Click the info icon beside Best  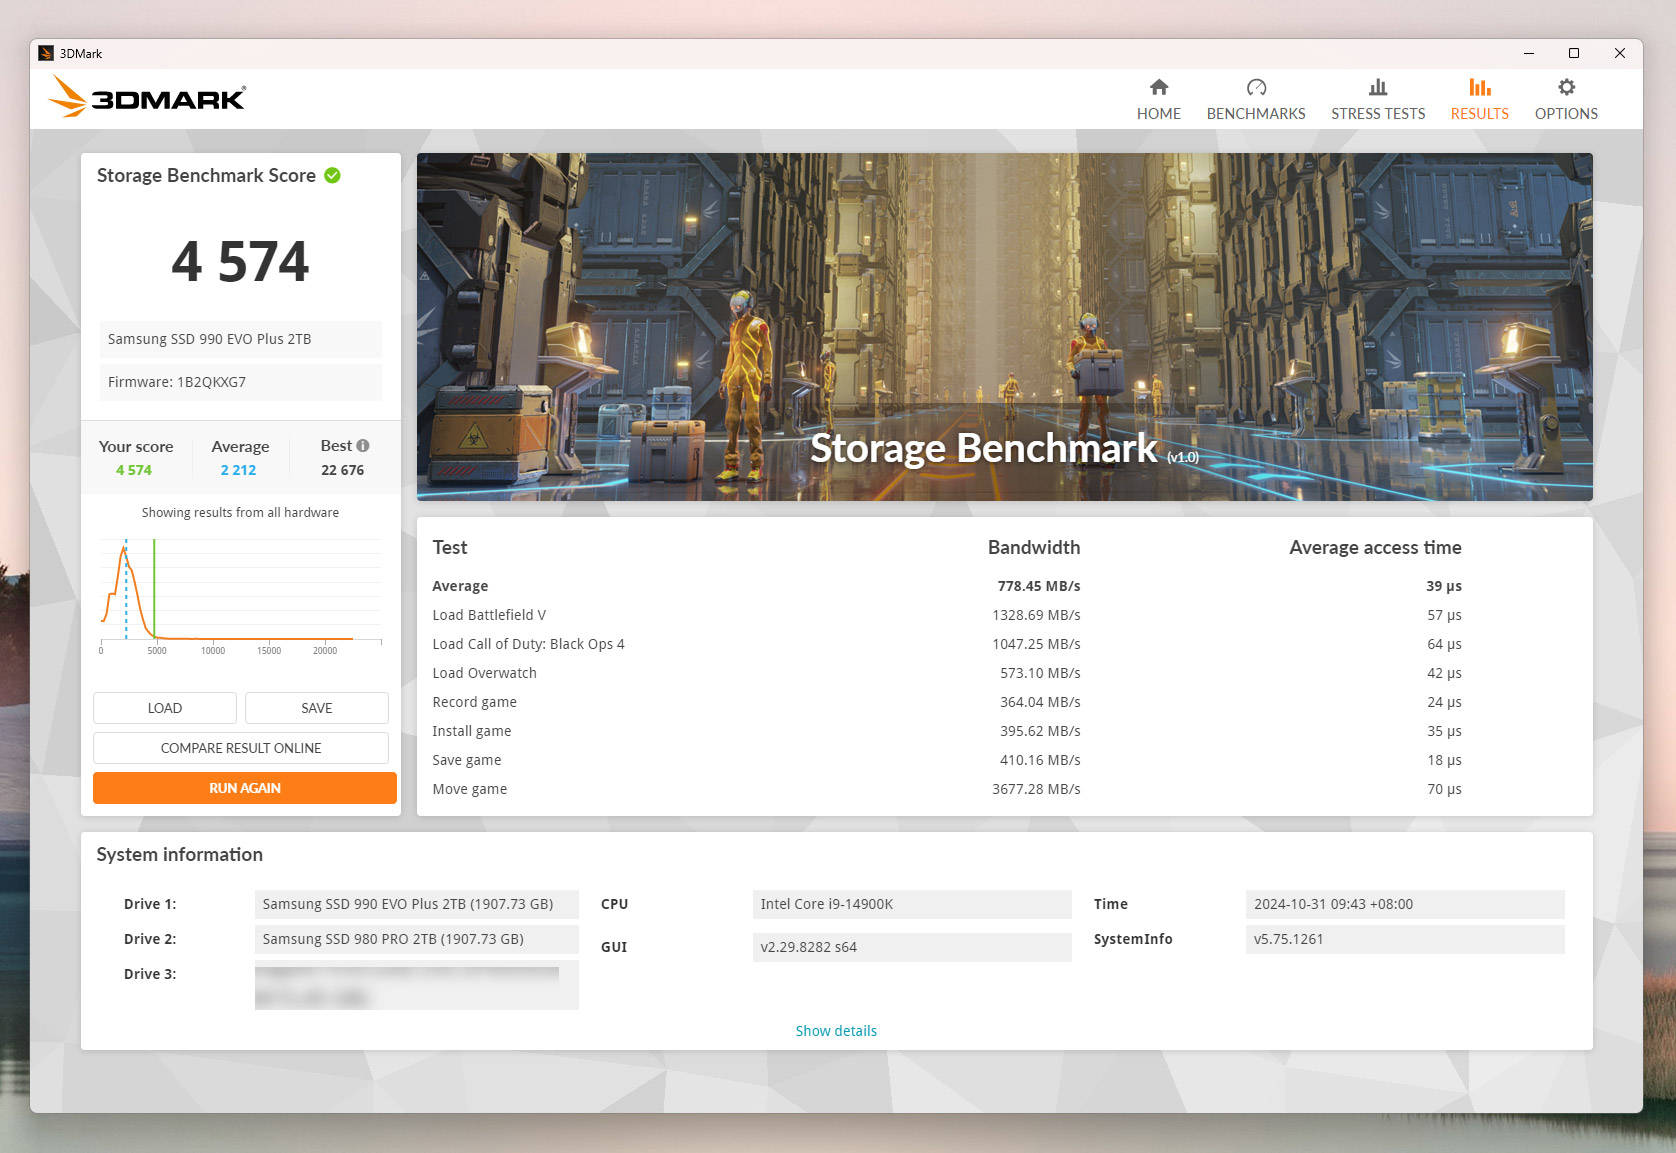click(363, 446)
